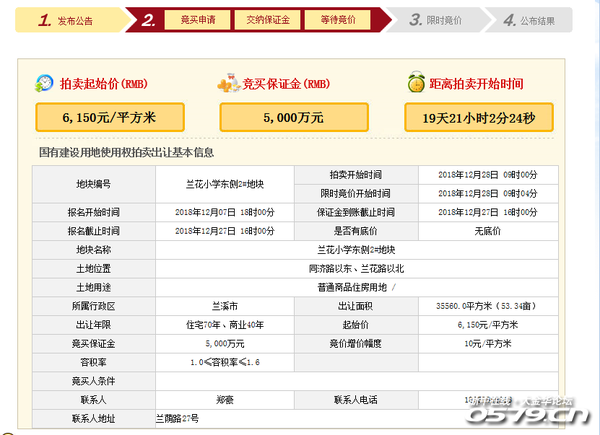Click the alarm clock icon beside 距离拍卖开始时间
The height and width of the screenshot is (435, 600).
coord(416,84)
